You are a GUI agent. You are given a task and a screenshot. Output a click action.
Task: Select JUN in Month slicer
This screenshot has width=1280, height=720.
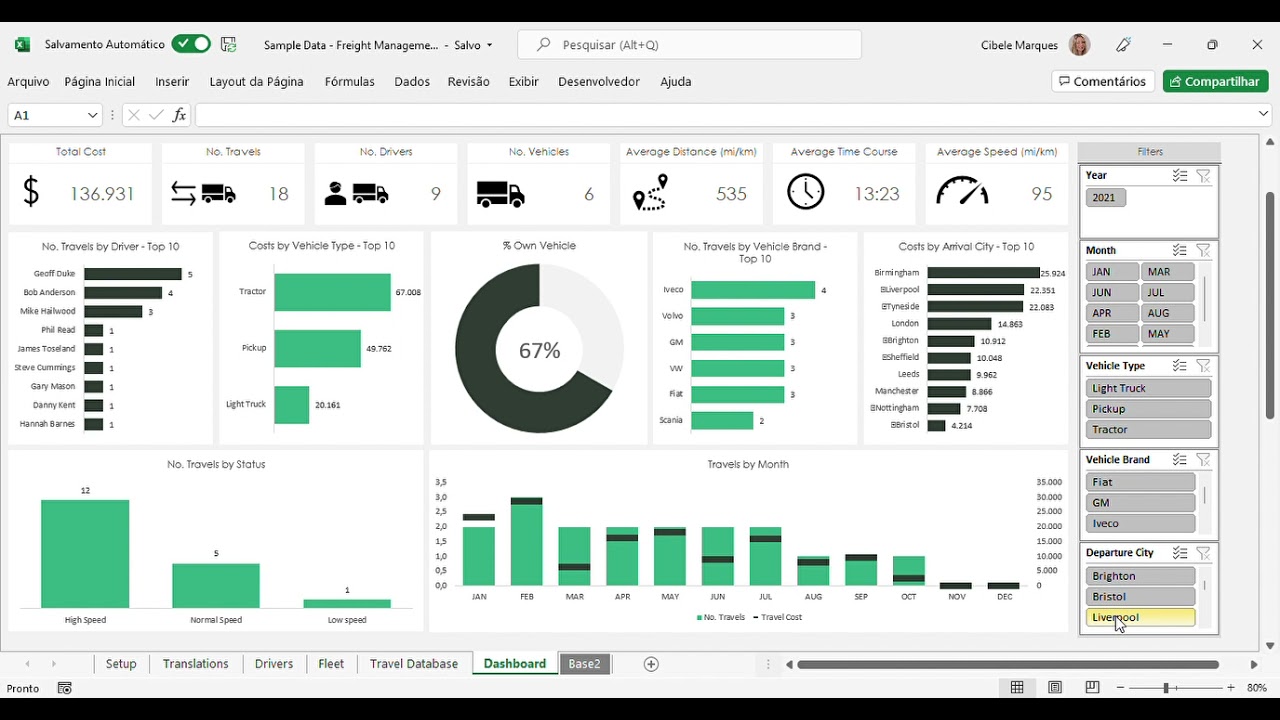[1112, 293]
